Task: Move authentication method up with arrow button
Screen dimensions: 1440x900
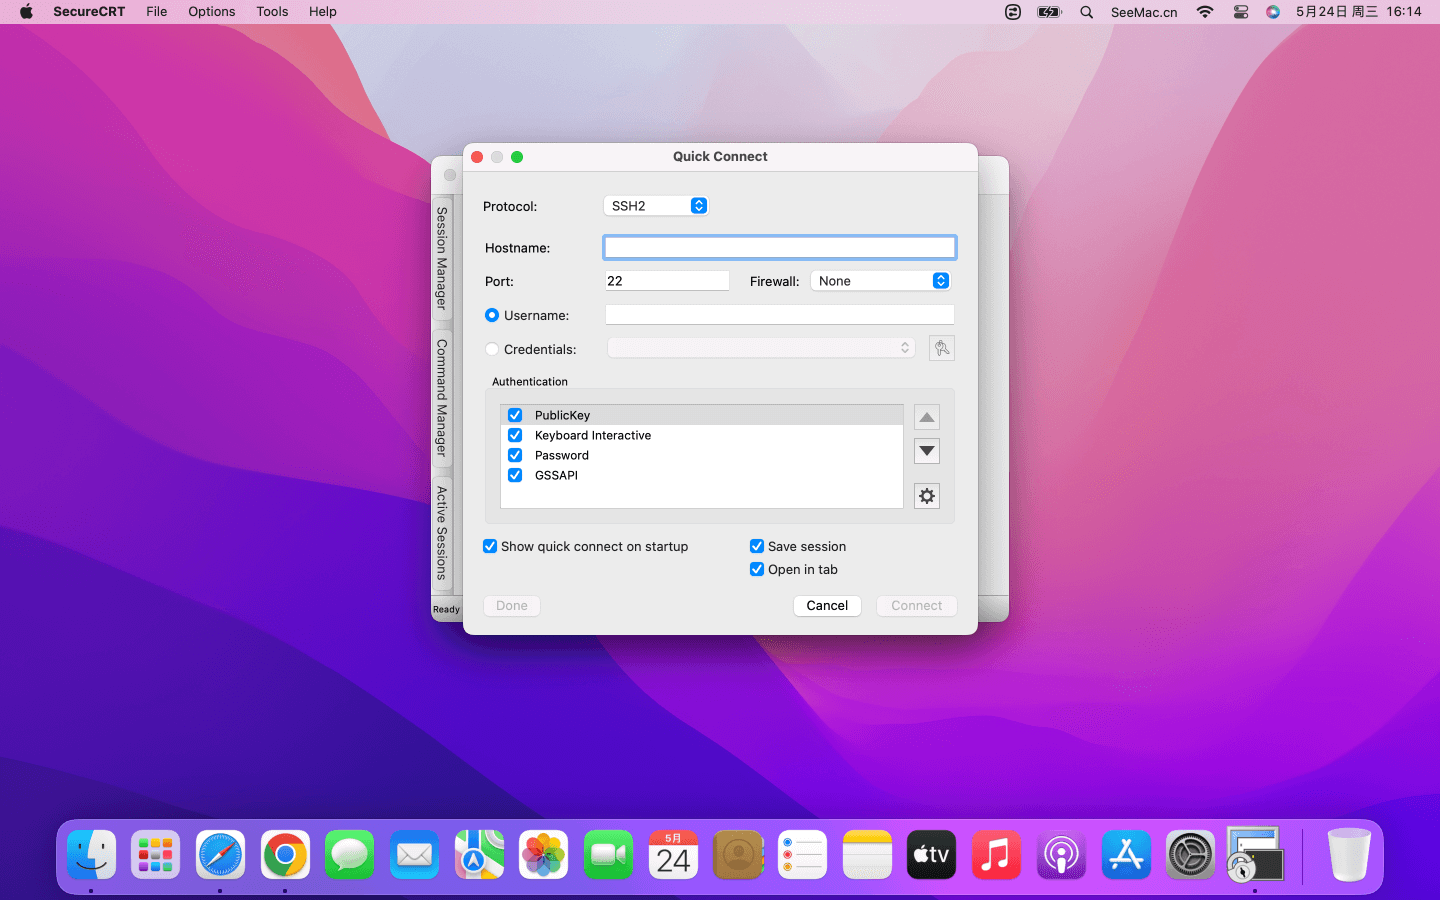Action: (927, 418)
